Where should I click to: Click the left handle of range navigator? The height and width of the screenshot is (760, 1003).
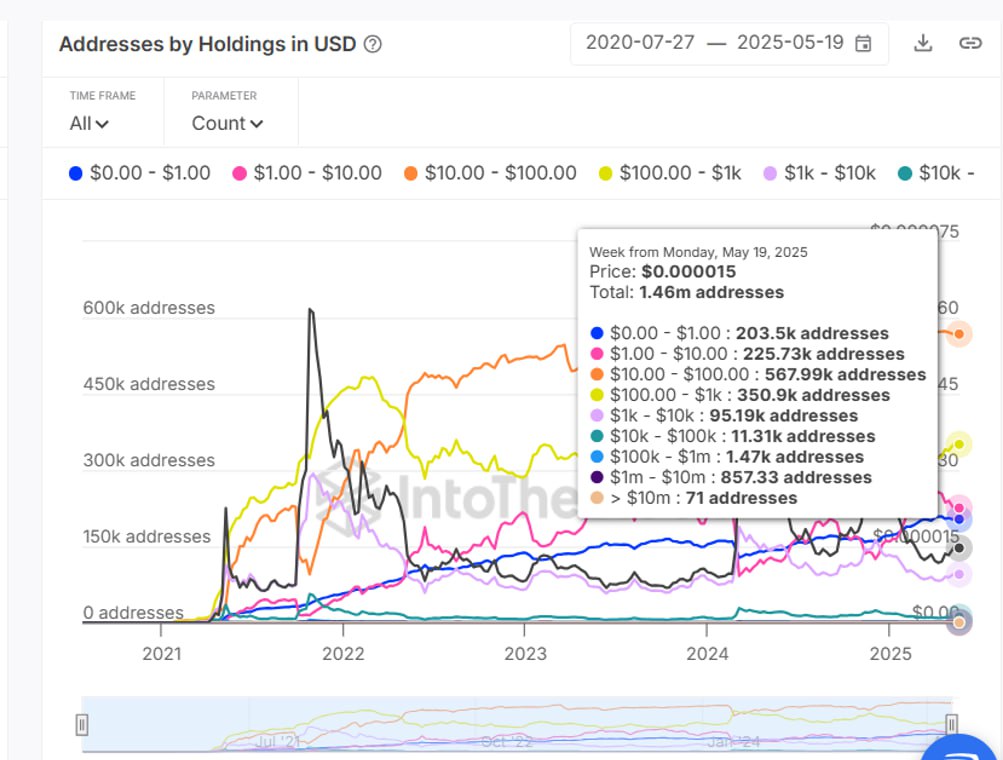pyautogui.click(x=82, y=724)
